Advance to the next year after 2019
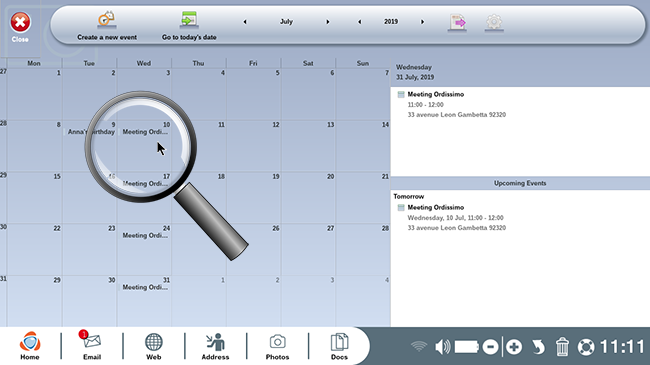 point(422,22)
